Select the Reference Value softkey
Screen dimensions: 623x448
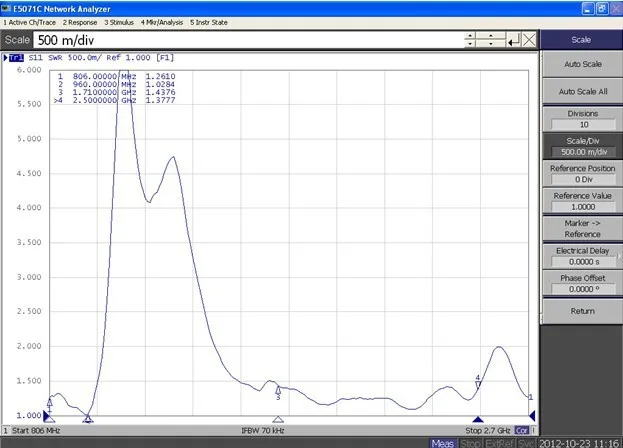pos(582,201)
